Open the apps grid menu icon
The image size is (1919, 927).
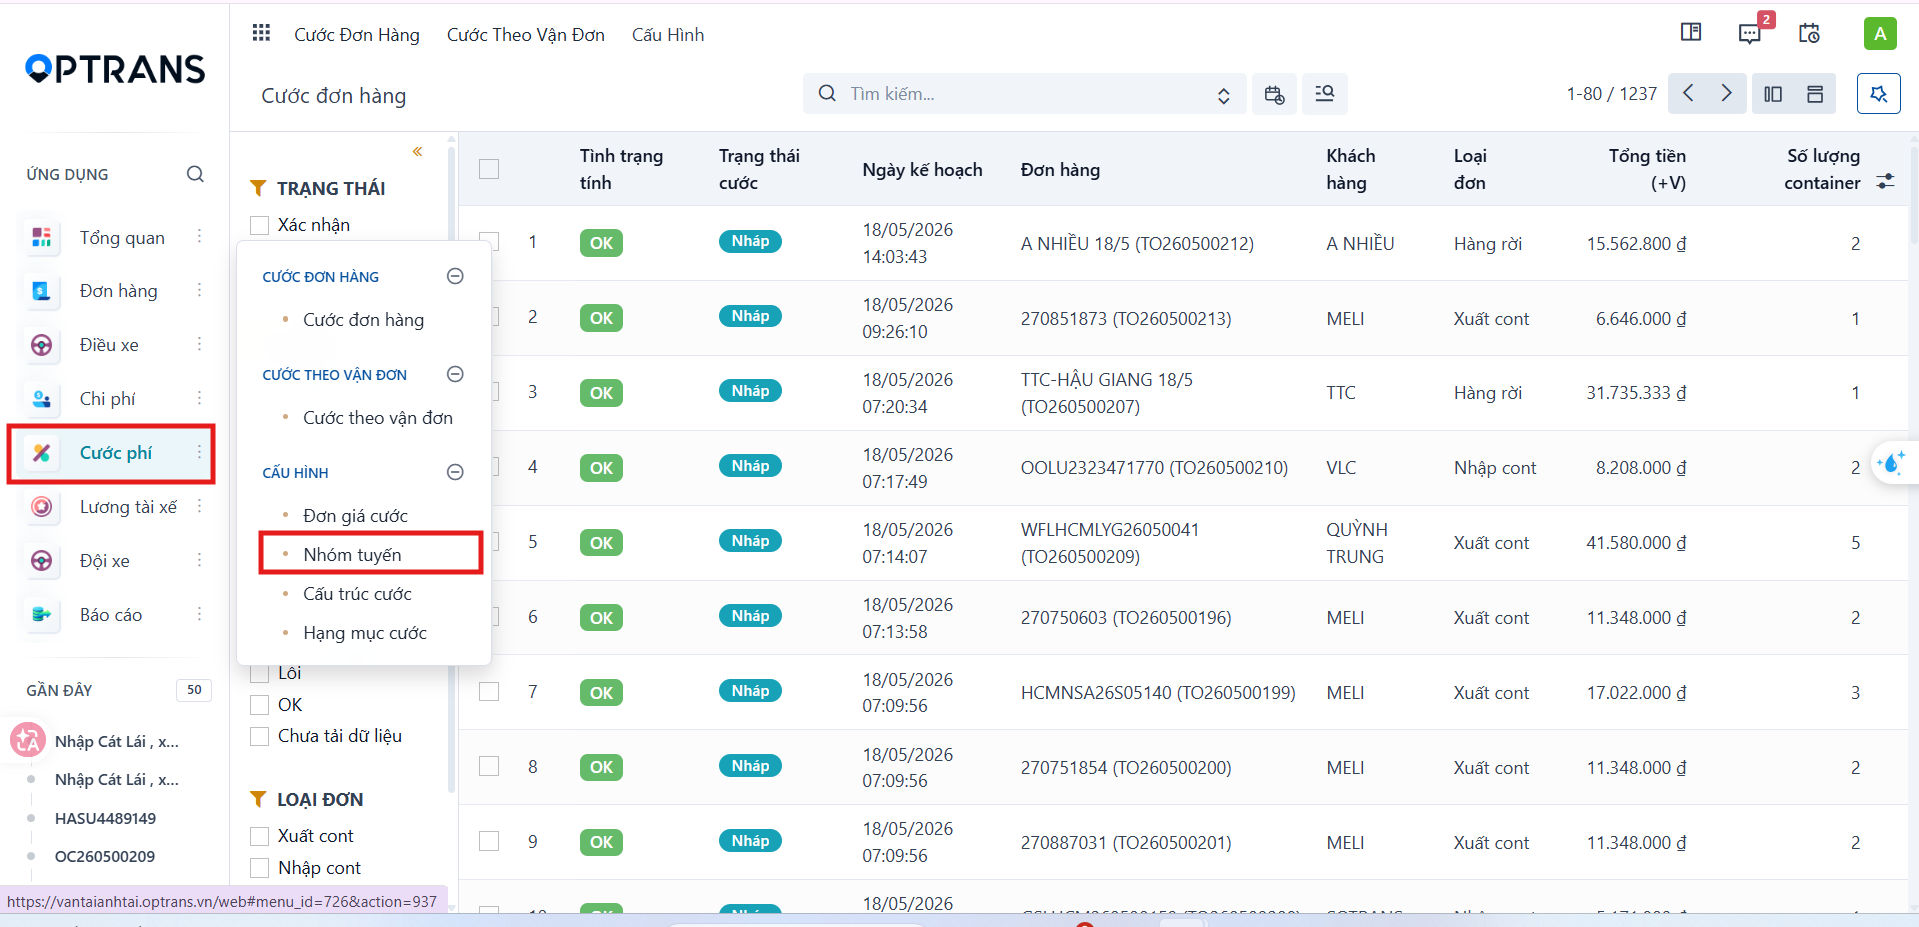[261, 33]
